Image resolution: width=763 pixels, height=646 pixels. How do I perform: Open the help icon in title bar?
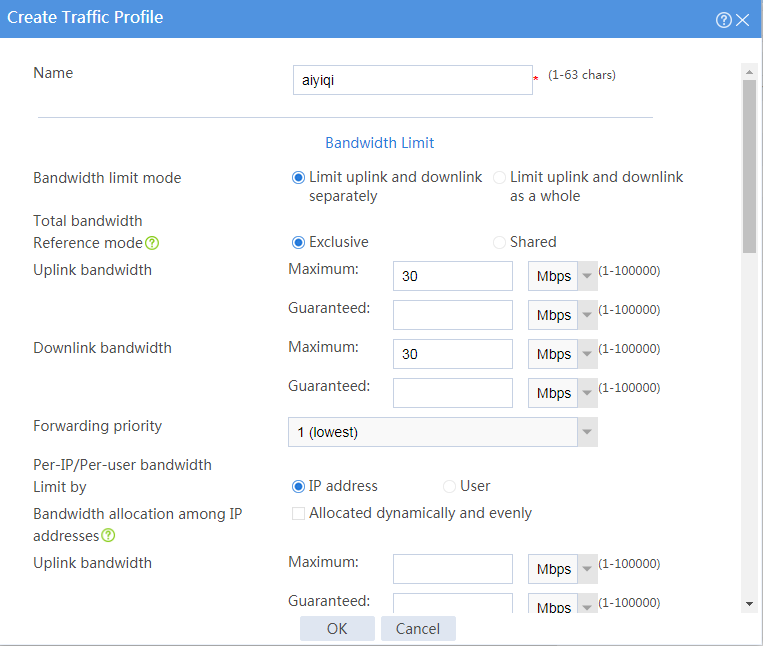(x=724, y=20)
